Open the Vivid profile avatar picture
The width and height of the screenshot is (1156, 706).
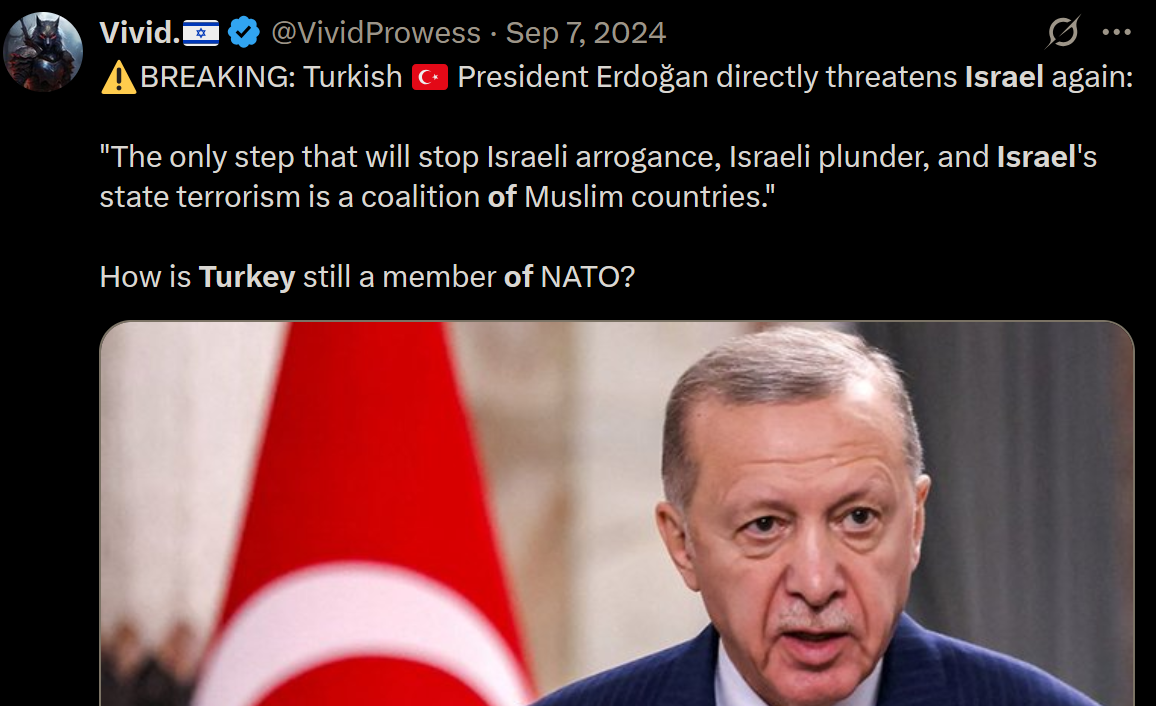point(43,52)
